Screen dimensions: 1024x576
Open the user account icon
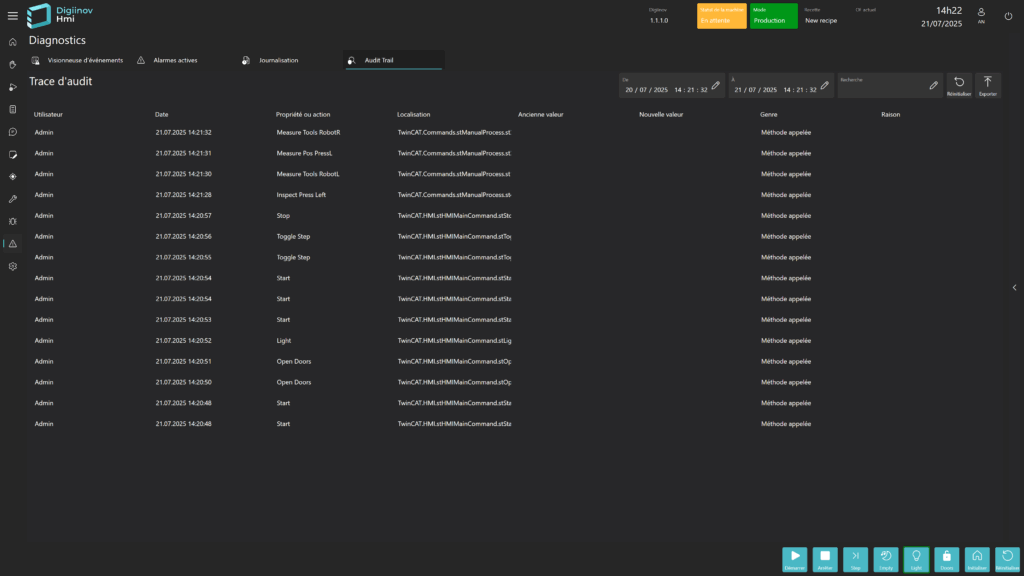(980, 15)
